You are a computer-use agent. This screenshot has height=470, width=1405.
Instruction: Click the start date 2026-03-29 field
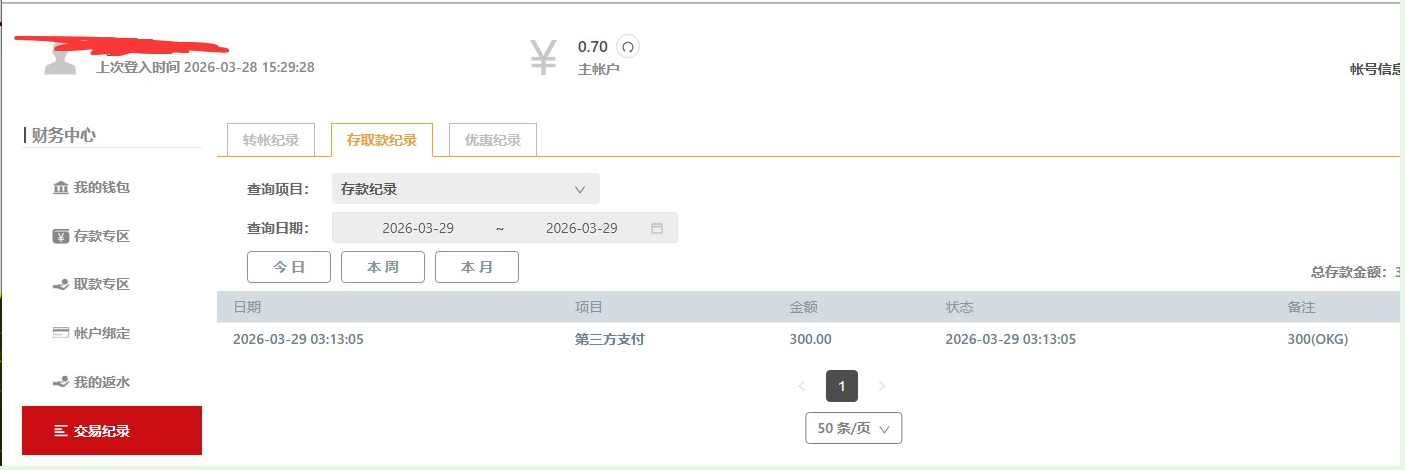418,228
